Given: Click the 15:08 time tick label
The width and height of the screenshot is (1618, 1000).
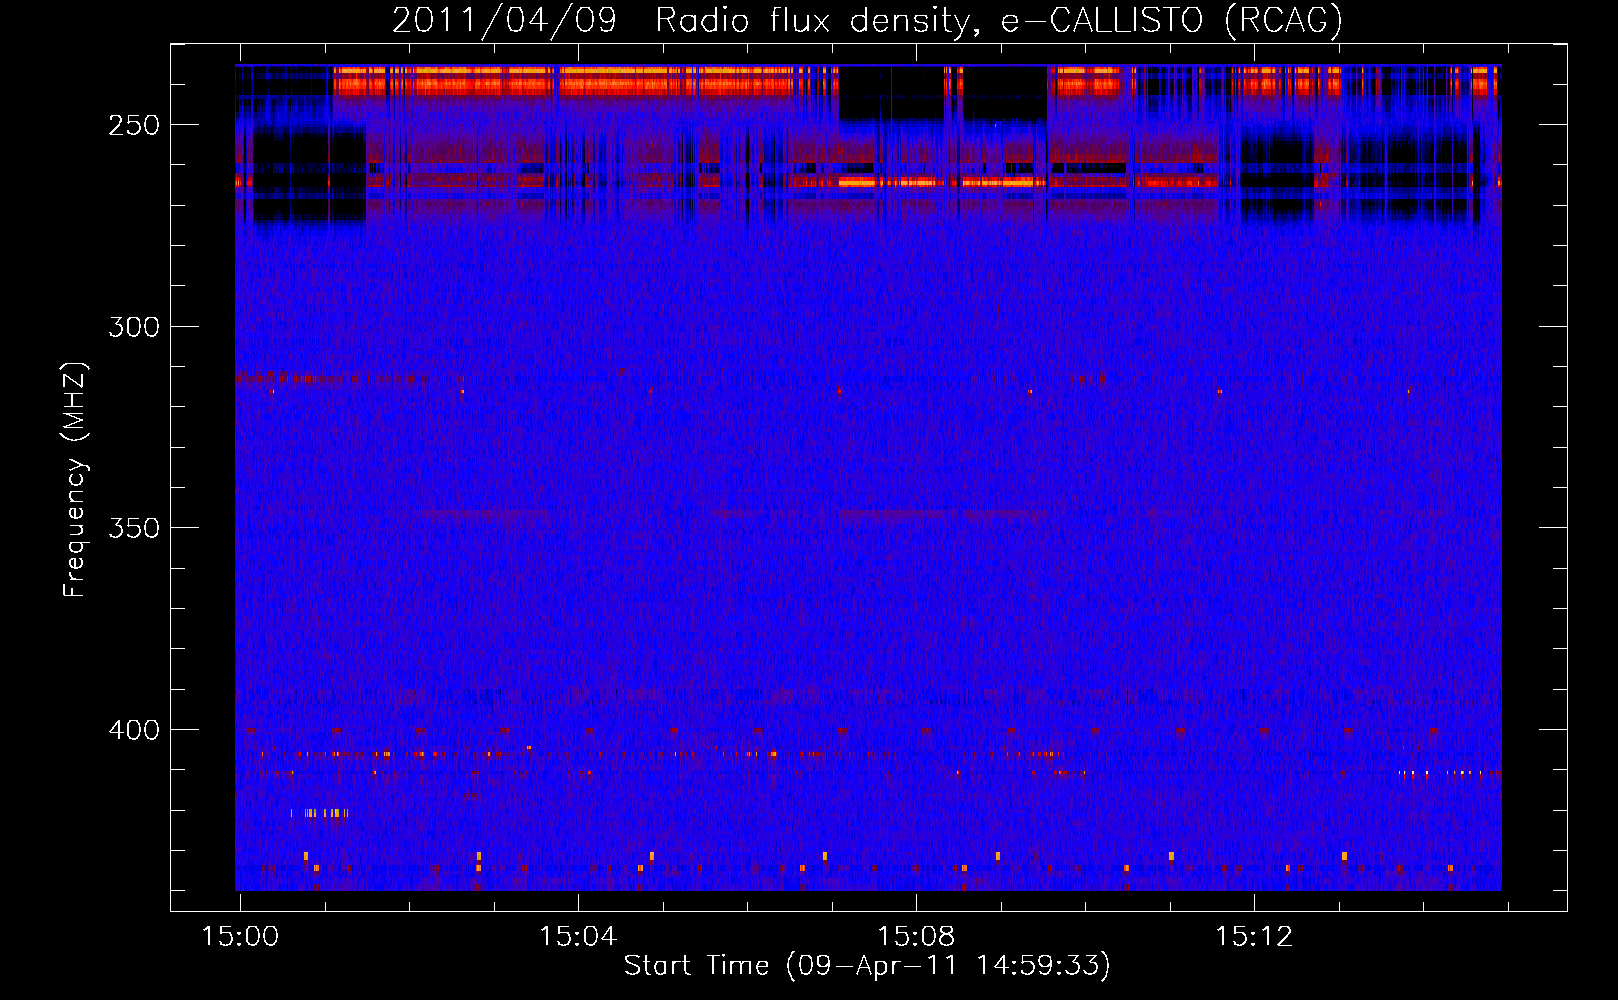Looking at the screenshot, I should (916, 937).
